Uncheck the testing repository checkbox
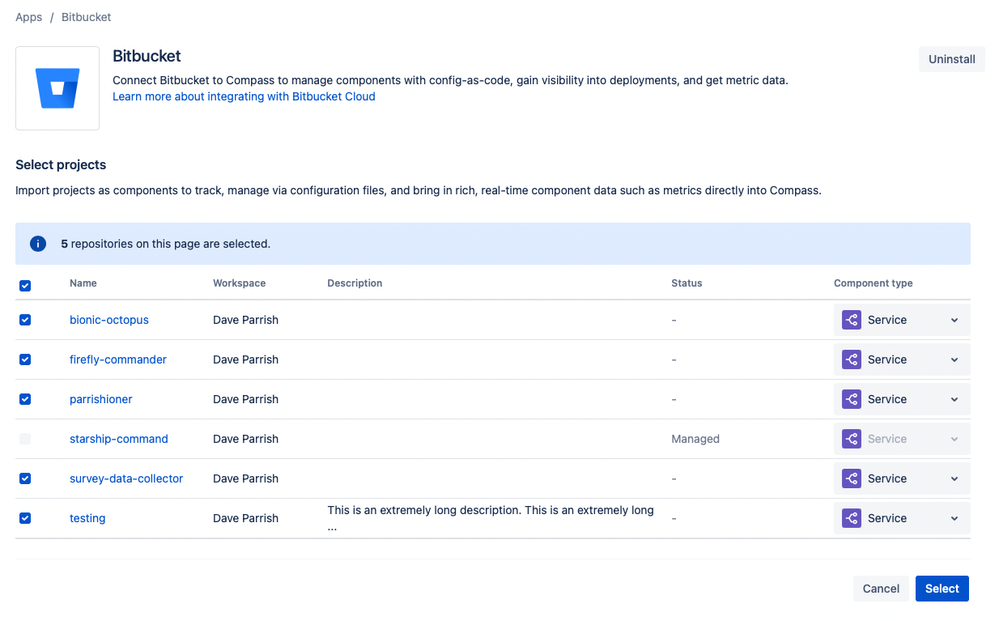The height and width of the screenshot is (621, 999). pos(25,518)
